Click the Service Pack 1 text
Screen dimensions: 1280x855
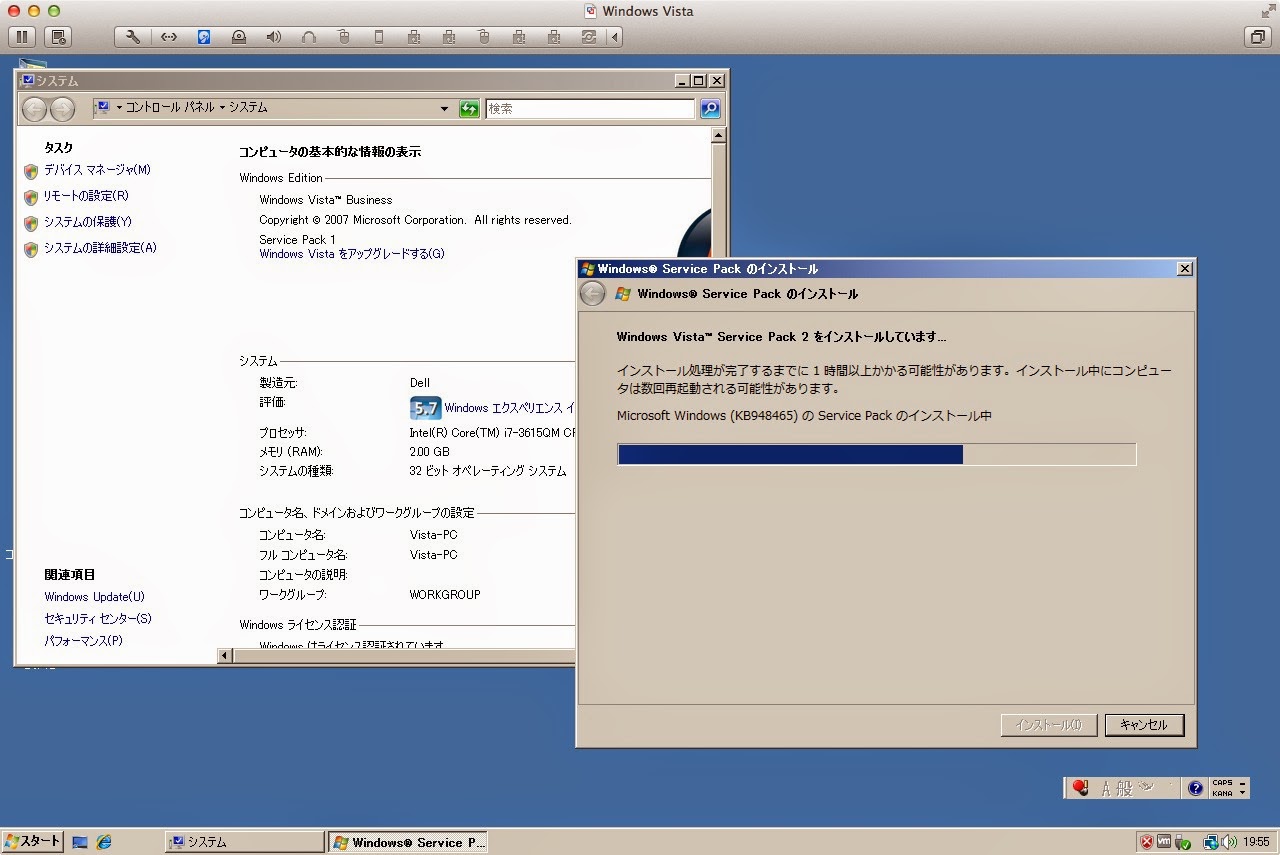pos(297,240)
